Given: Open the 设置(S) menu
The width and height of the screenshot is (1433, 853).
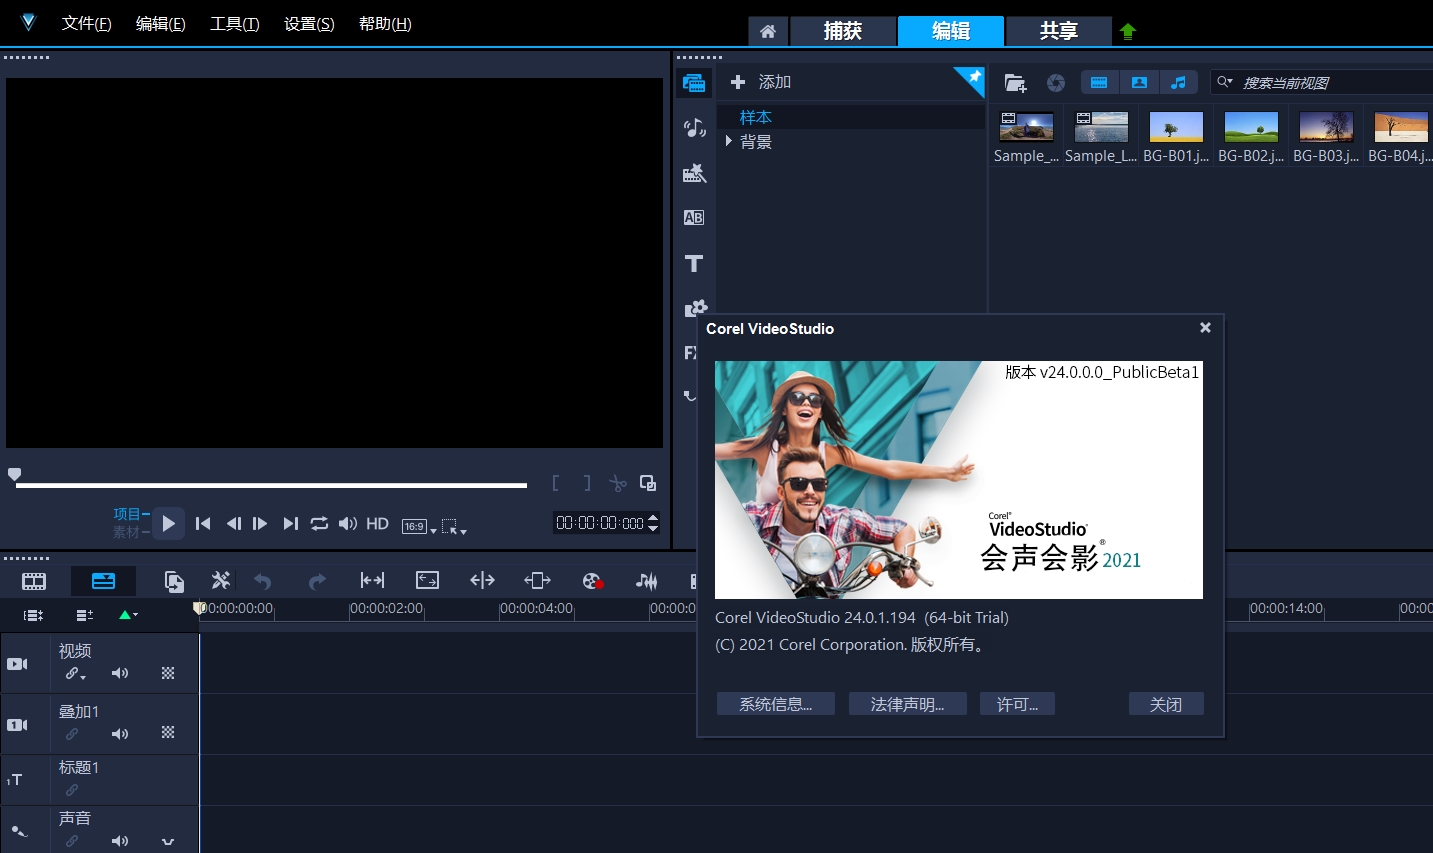Looking at the screenshot, I should [x=309, y=23].
